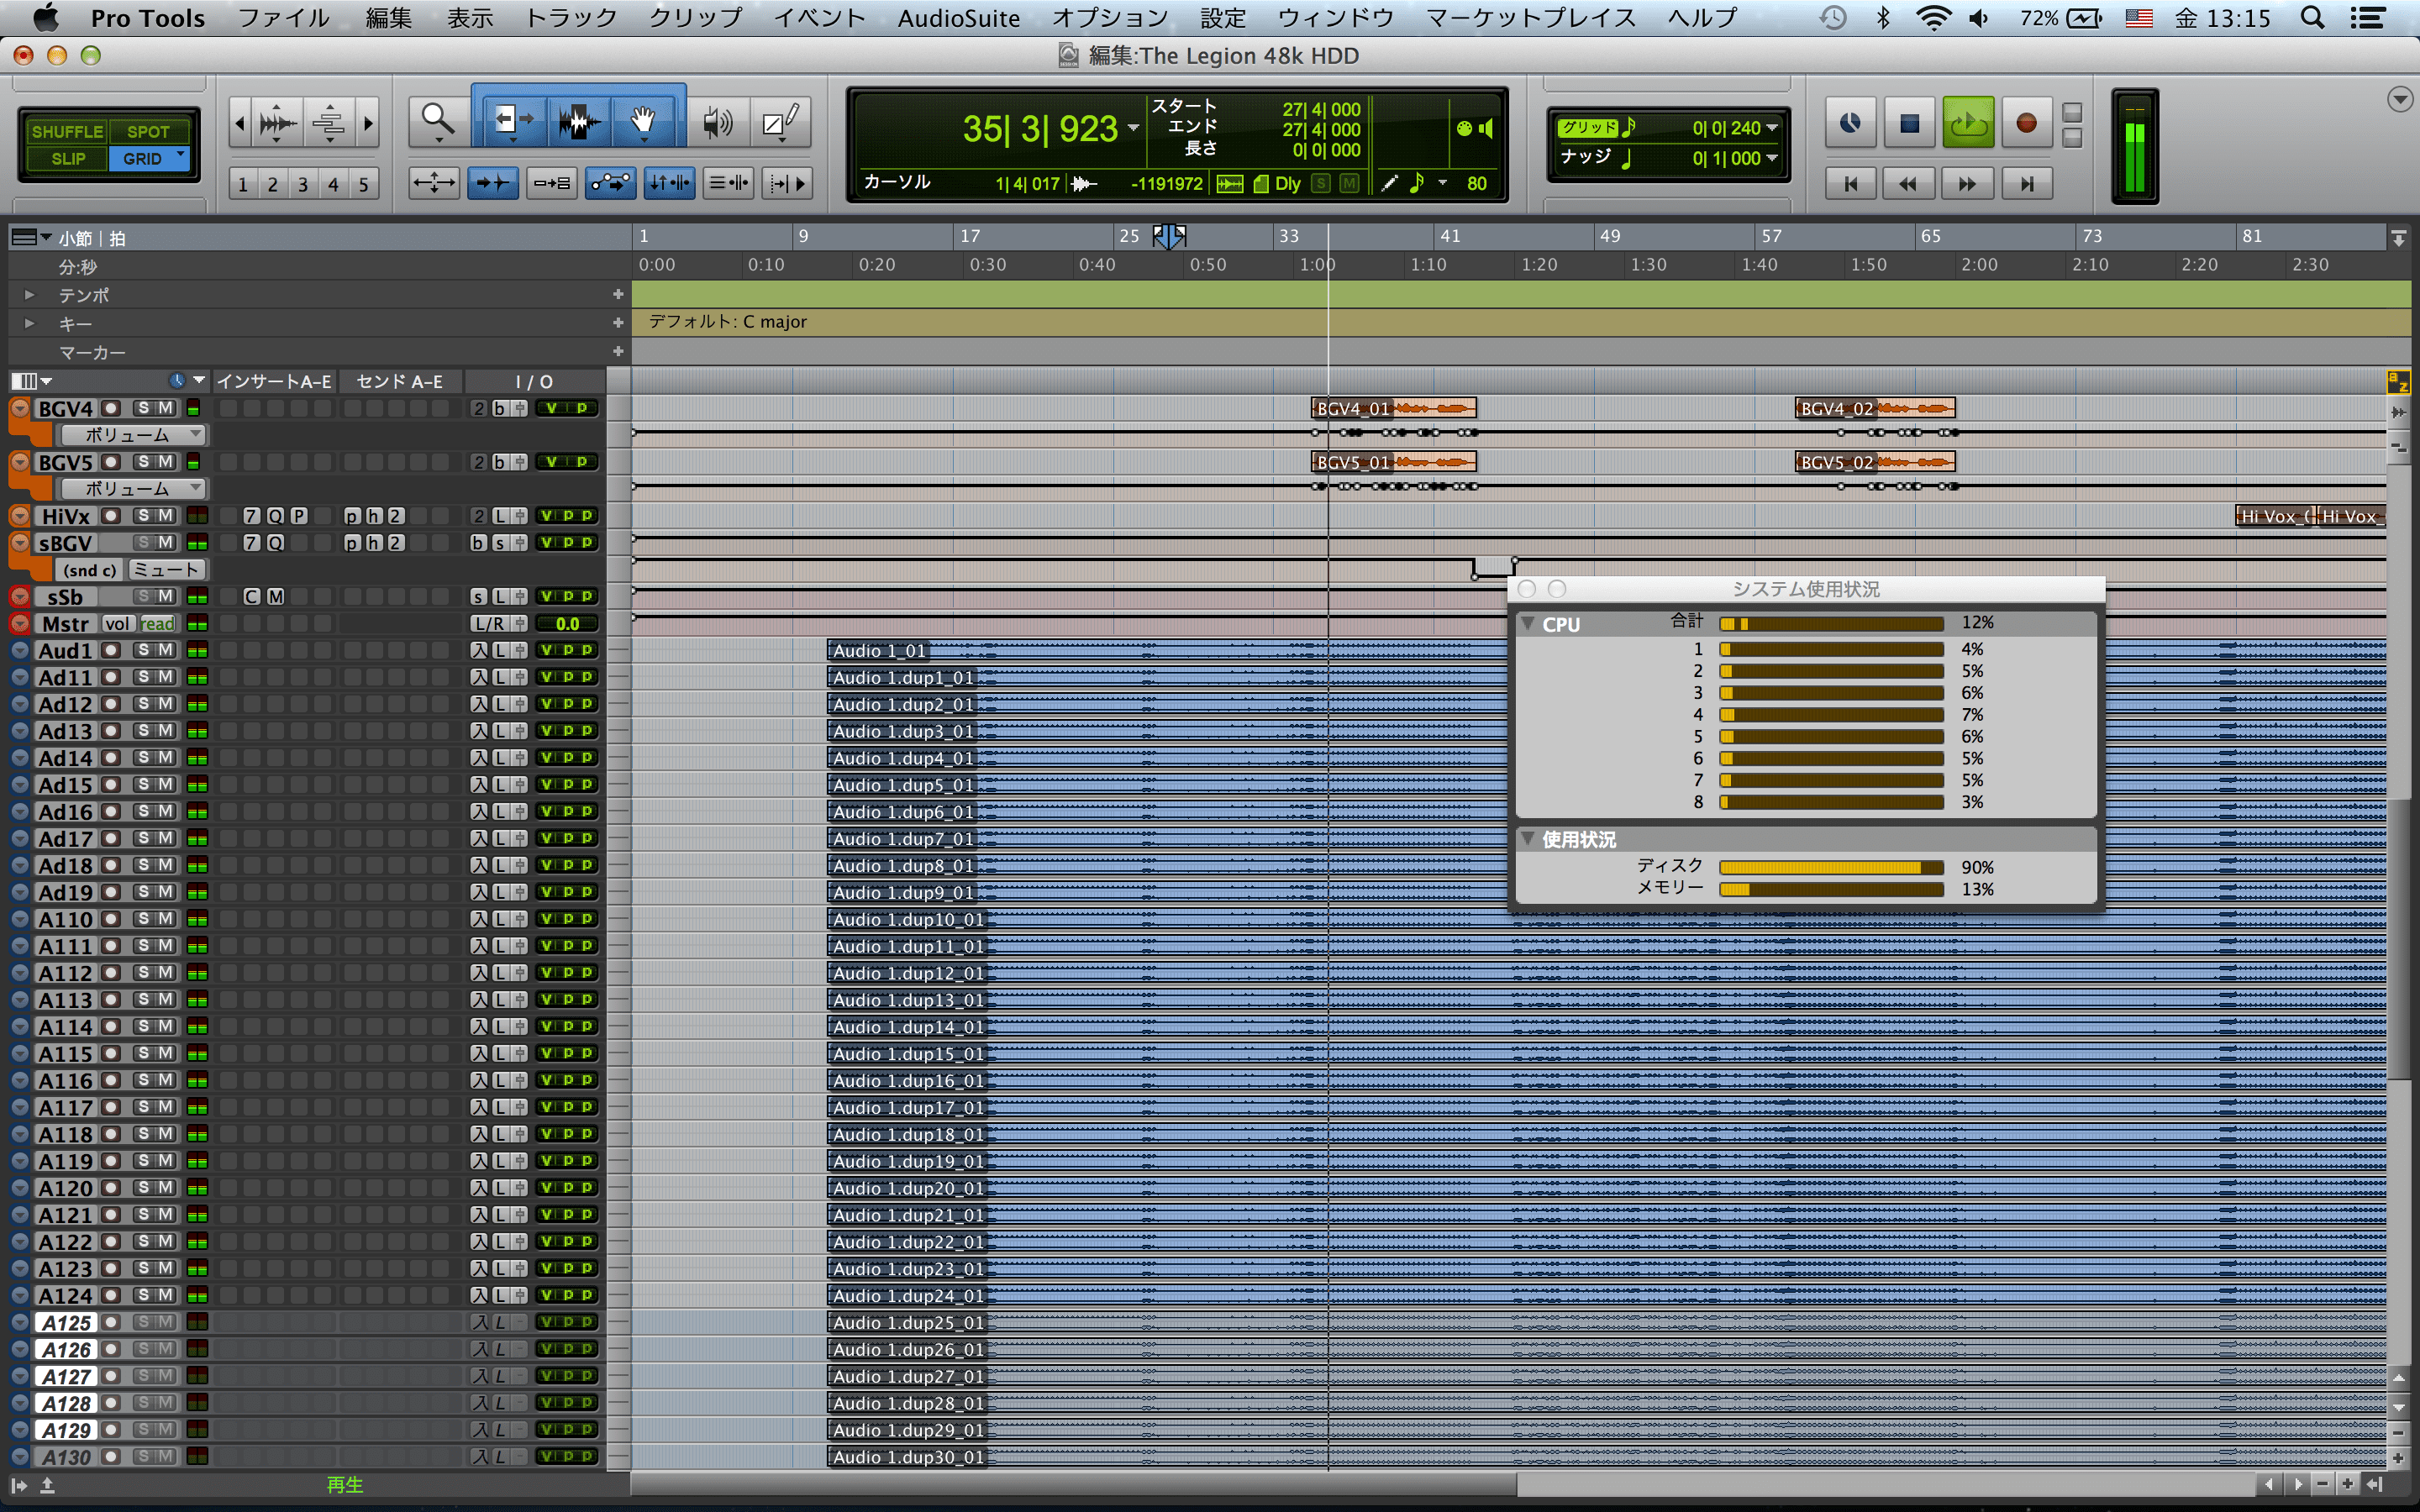Open the 編集 menu

click(388, 18)
